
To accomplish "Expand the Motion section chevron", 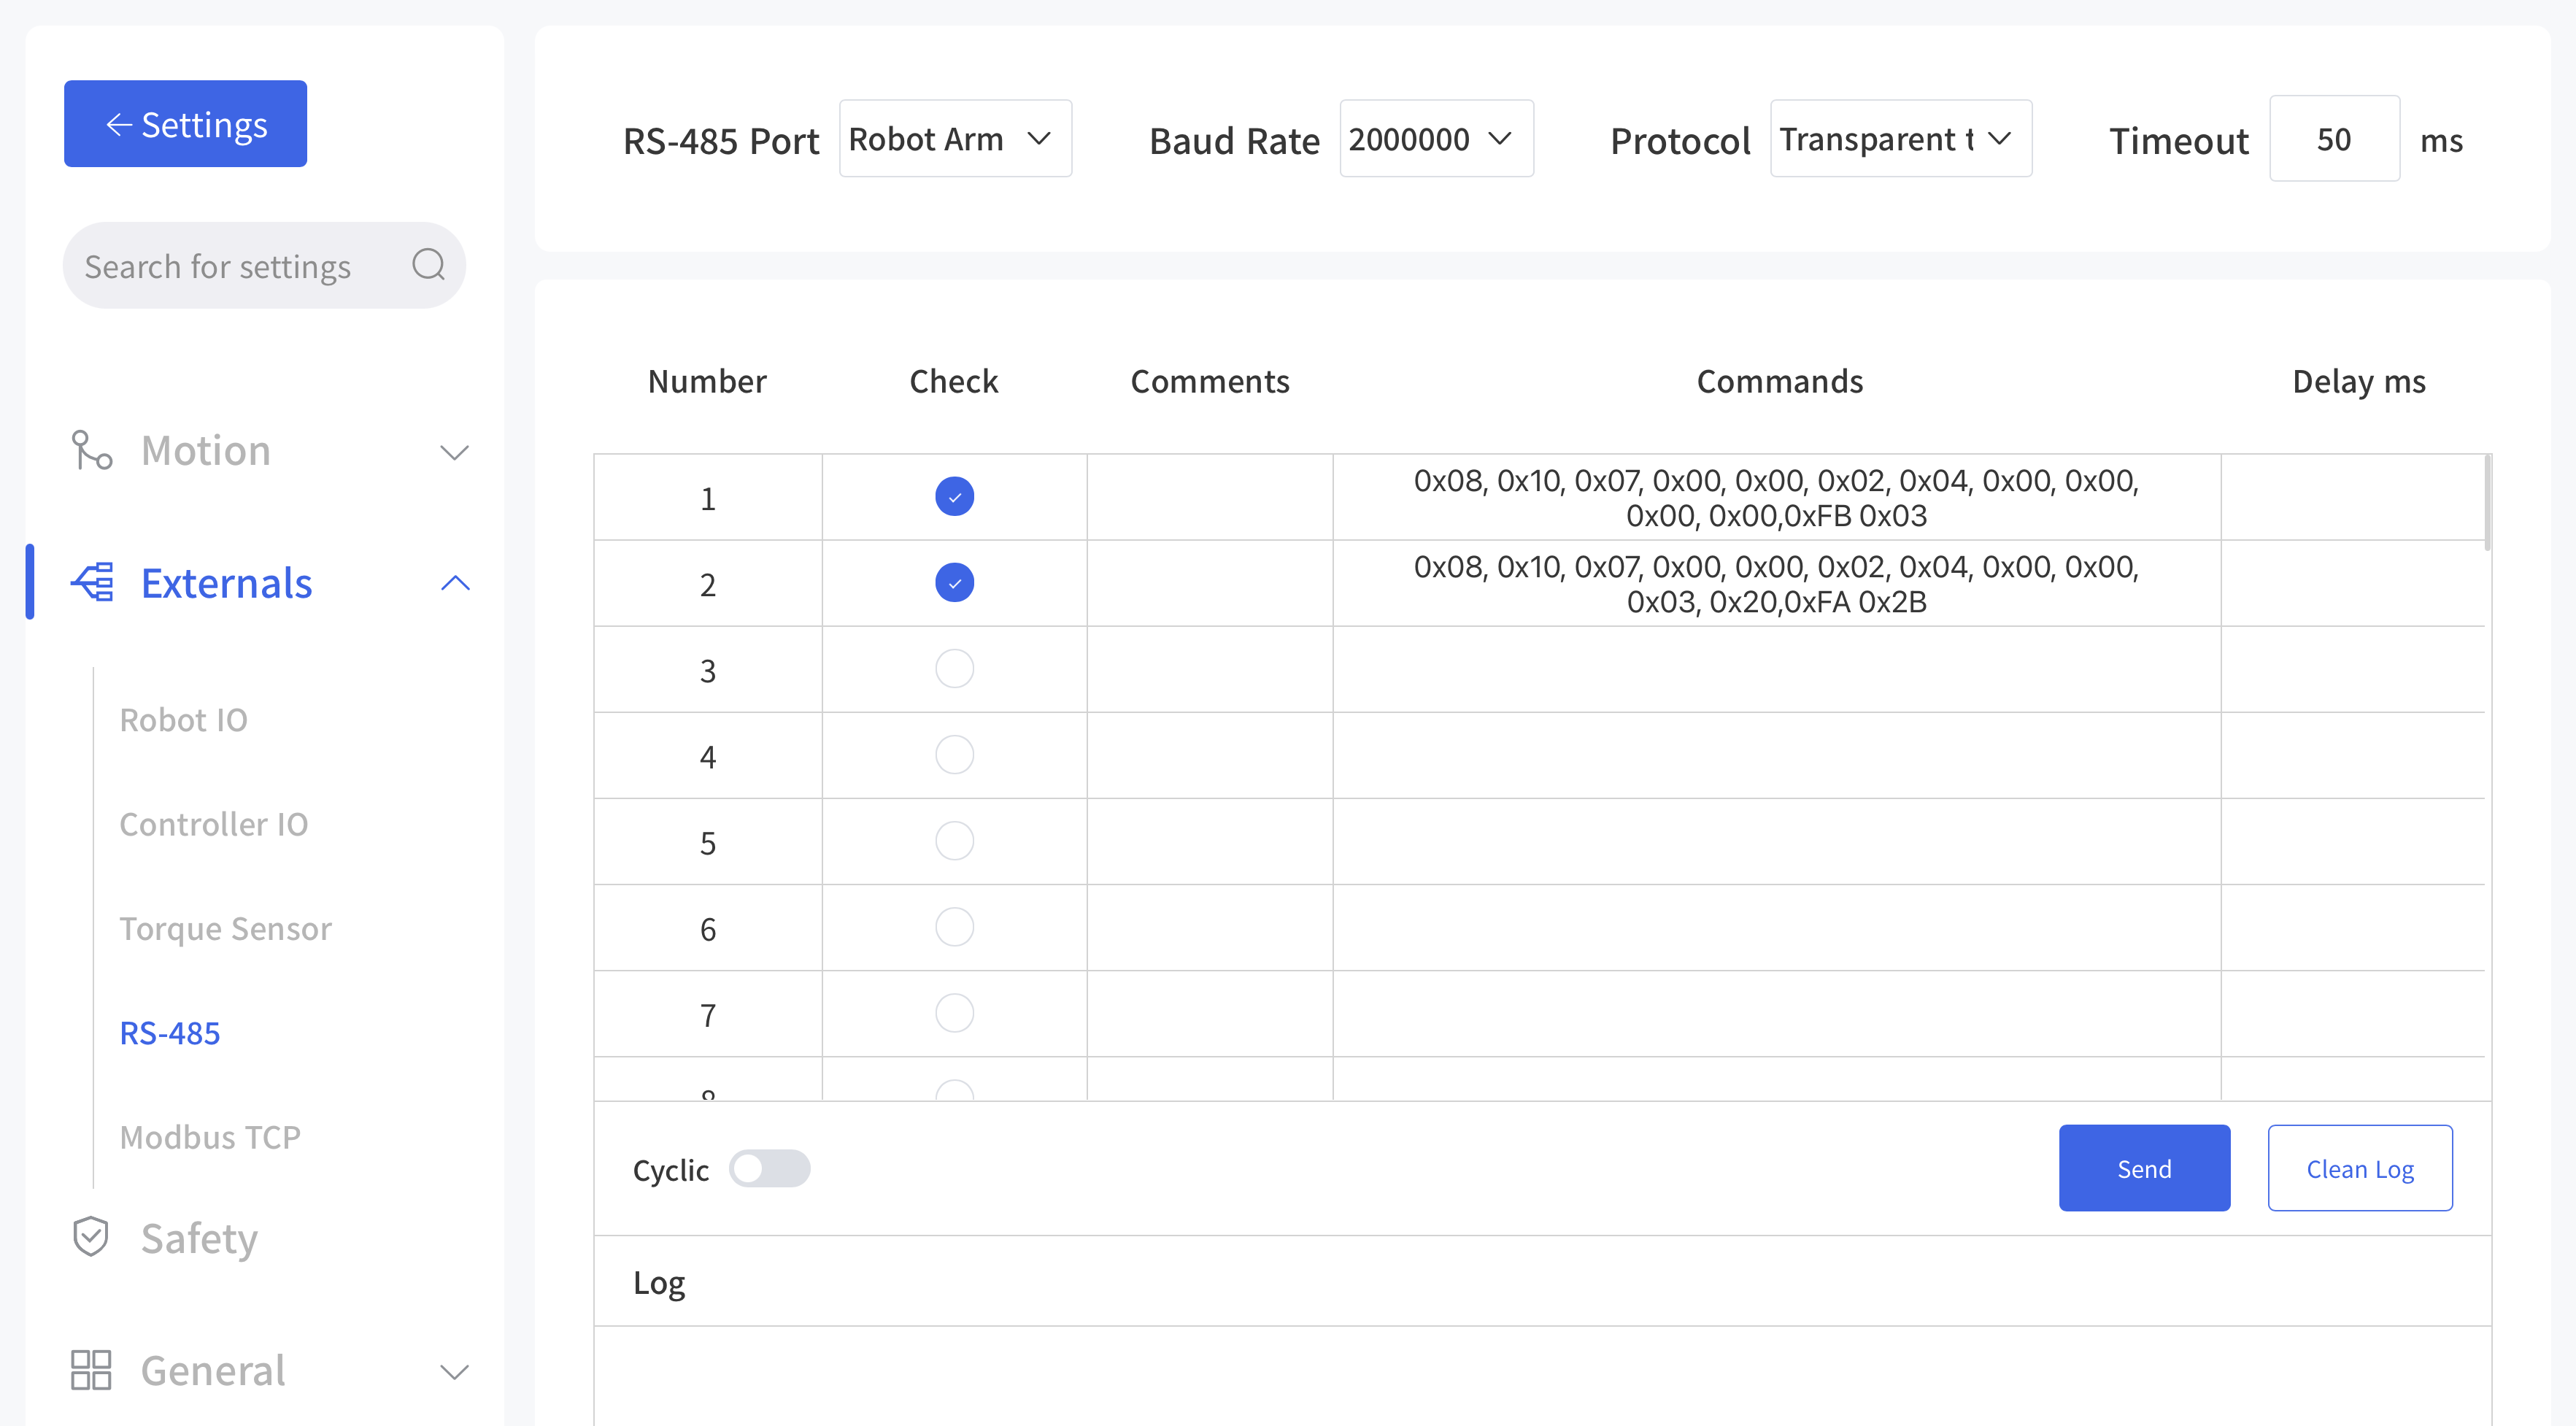I will point(455,452).
